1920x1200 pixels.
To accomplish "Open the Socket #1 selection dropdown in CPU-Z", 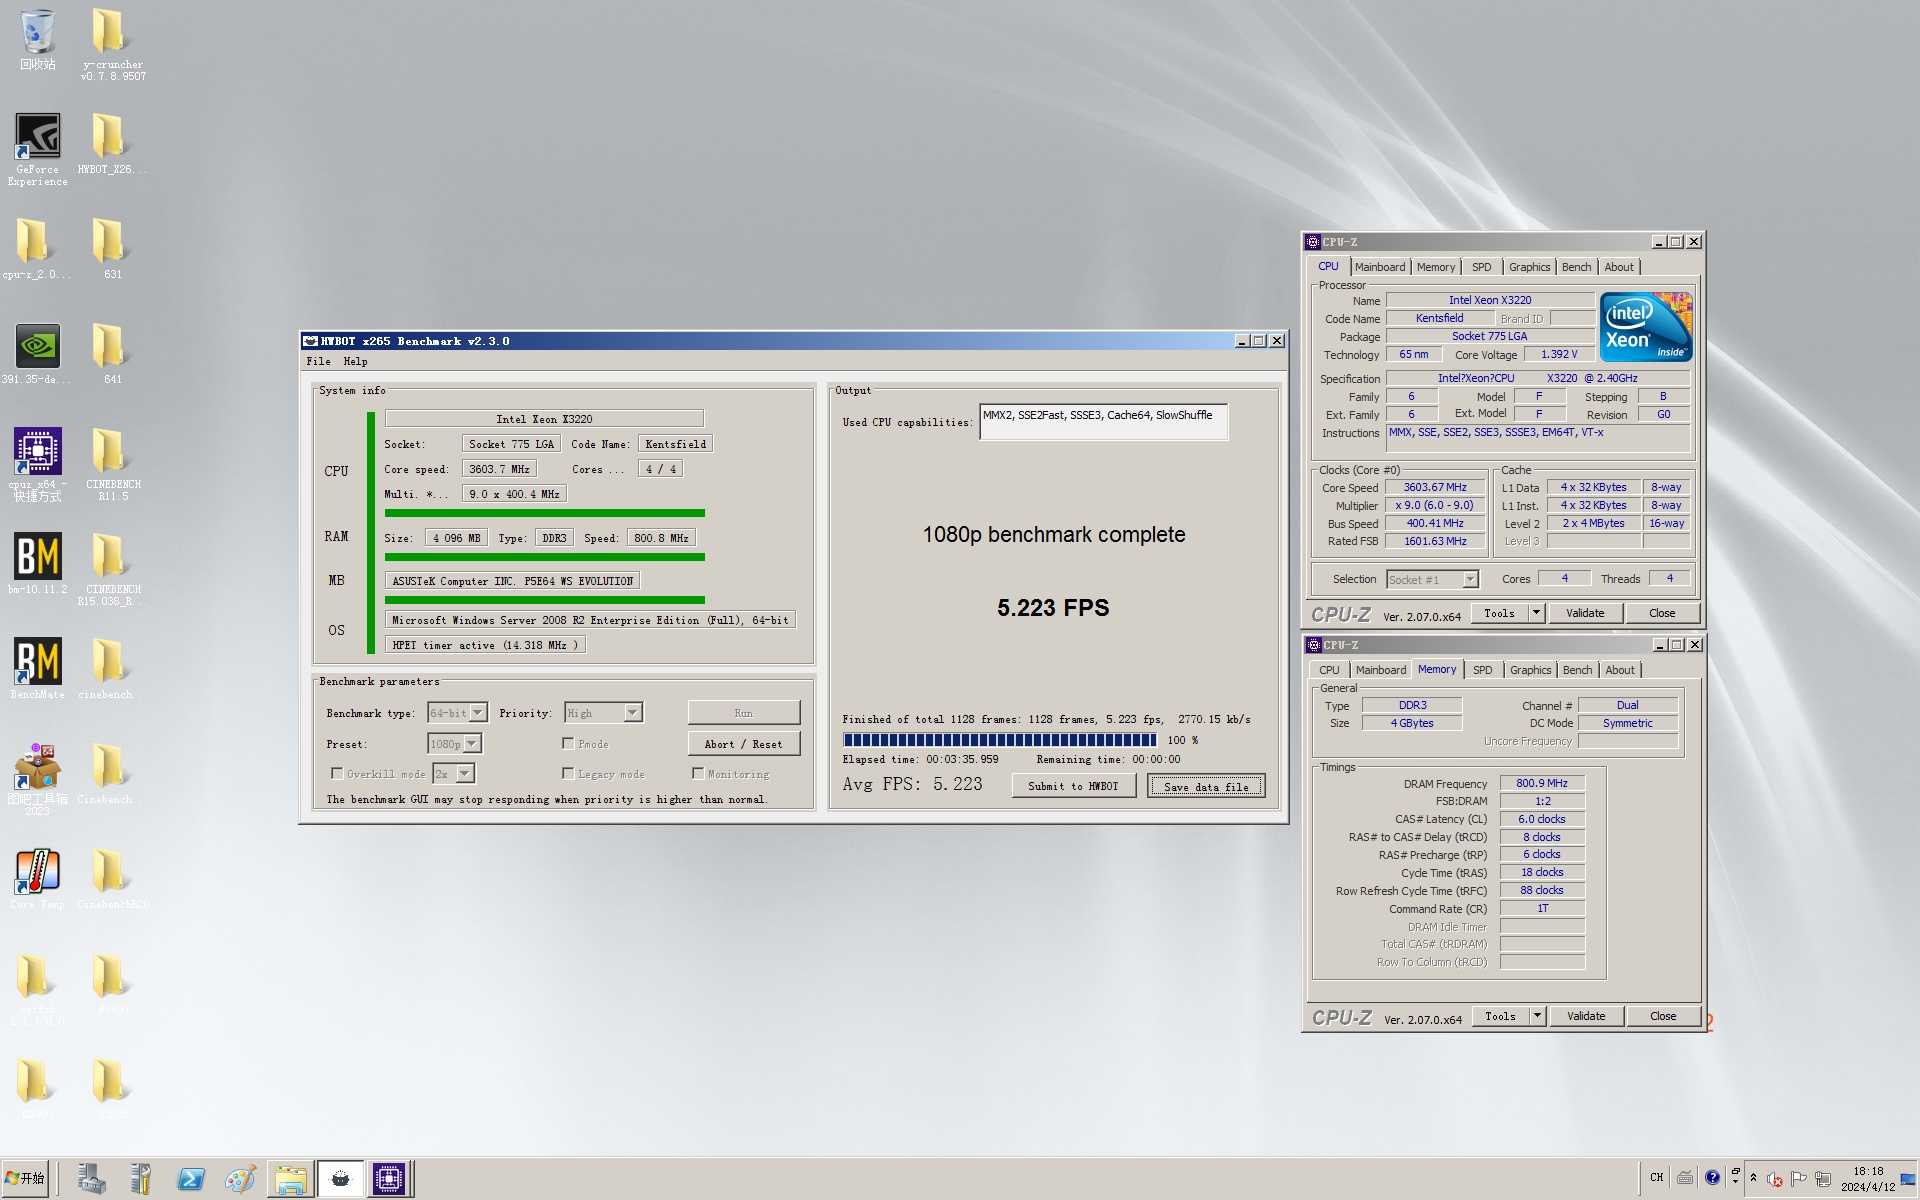I will point(1470,579).
